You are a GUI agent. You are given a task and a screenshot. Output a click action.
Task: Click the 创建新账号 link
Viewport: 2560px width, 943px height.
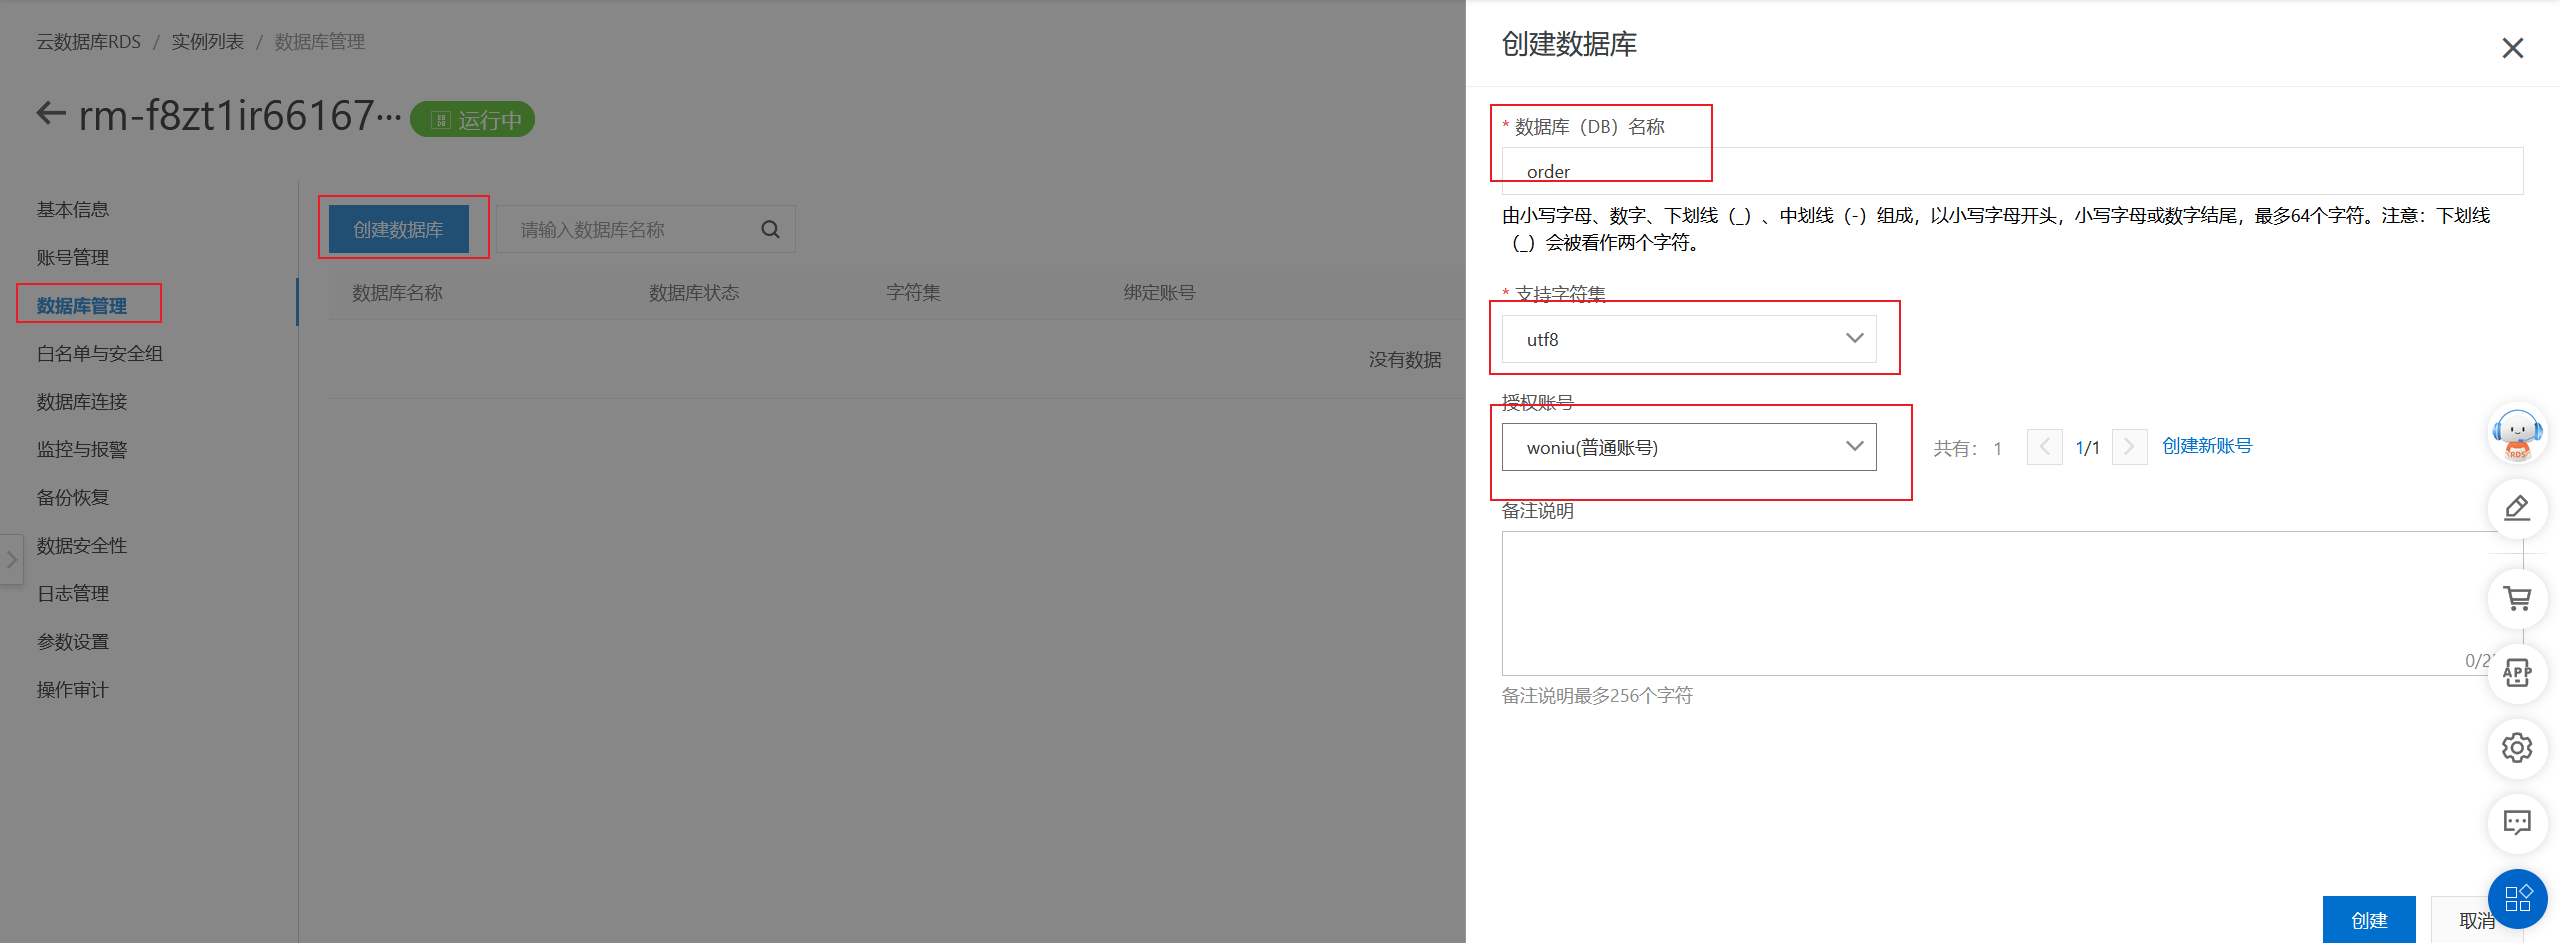point(2207,446)
